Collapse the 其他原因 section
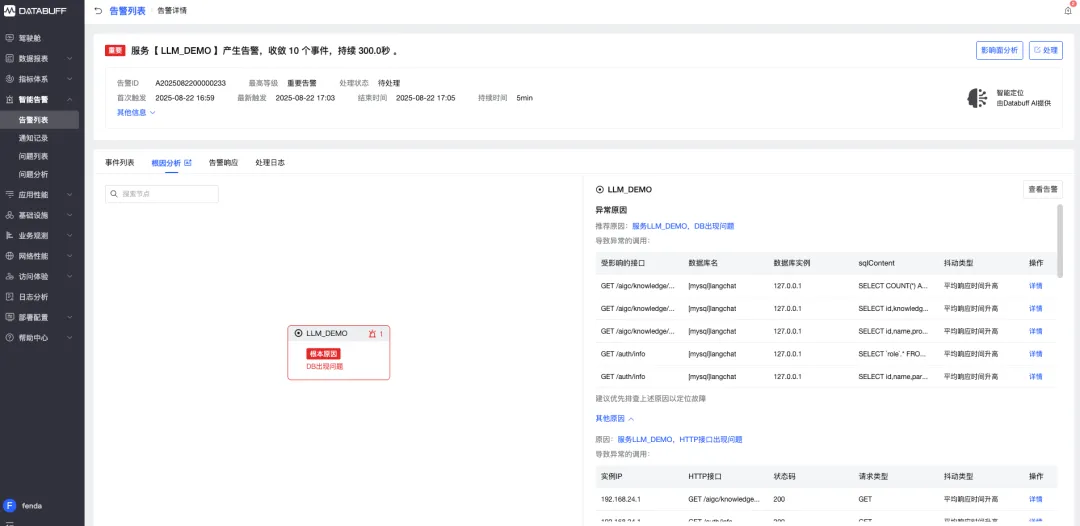 click(614, 418)
